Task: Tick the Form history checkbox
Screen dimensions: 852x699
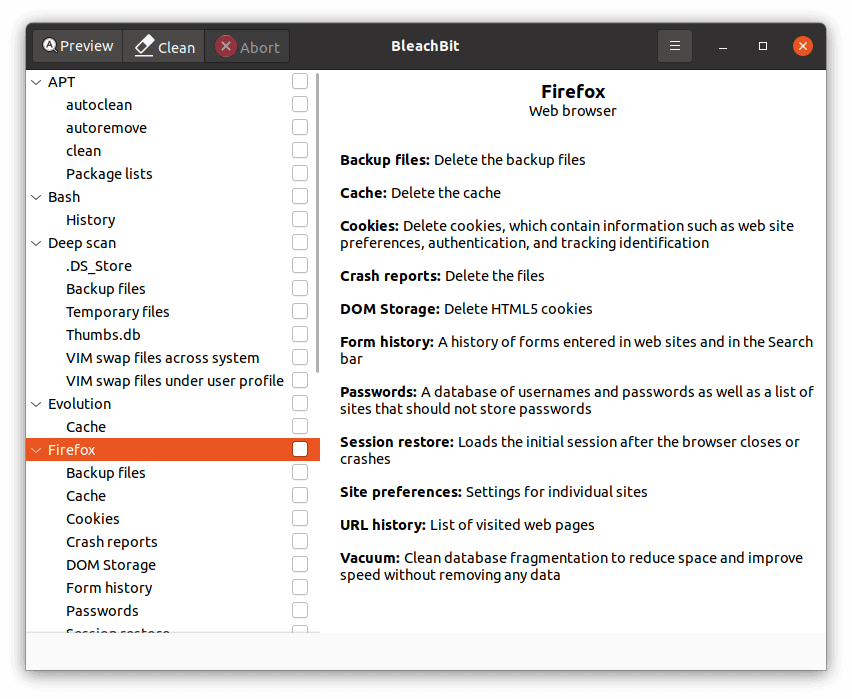Action: [300, 588]
